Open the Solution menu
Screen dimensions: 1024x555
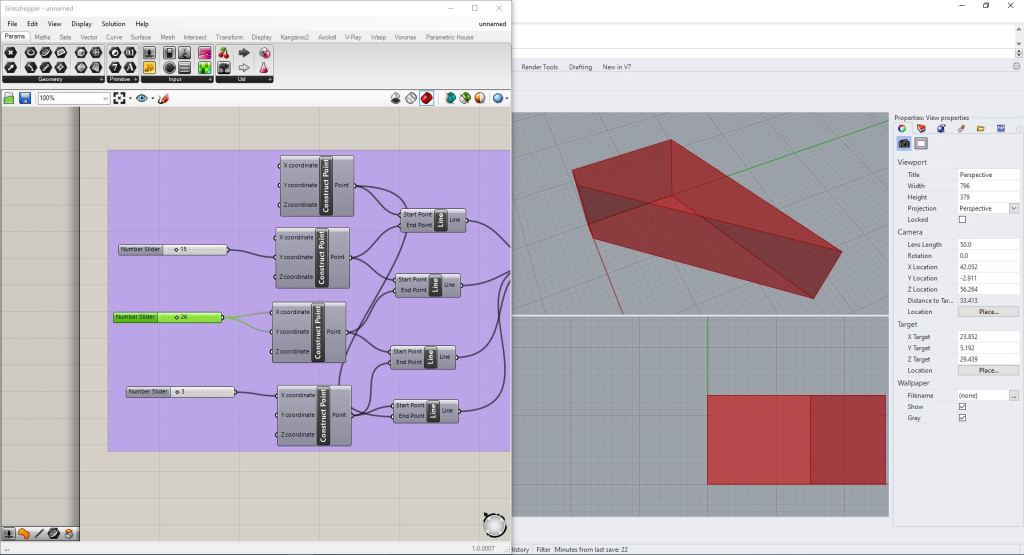pyautogui.click(x=113, y=23)
